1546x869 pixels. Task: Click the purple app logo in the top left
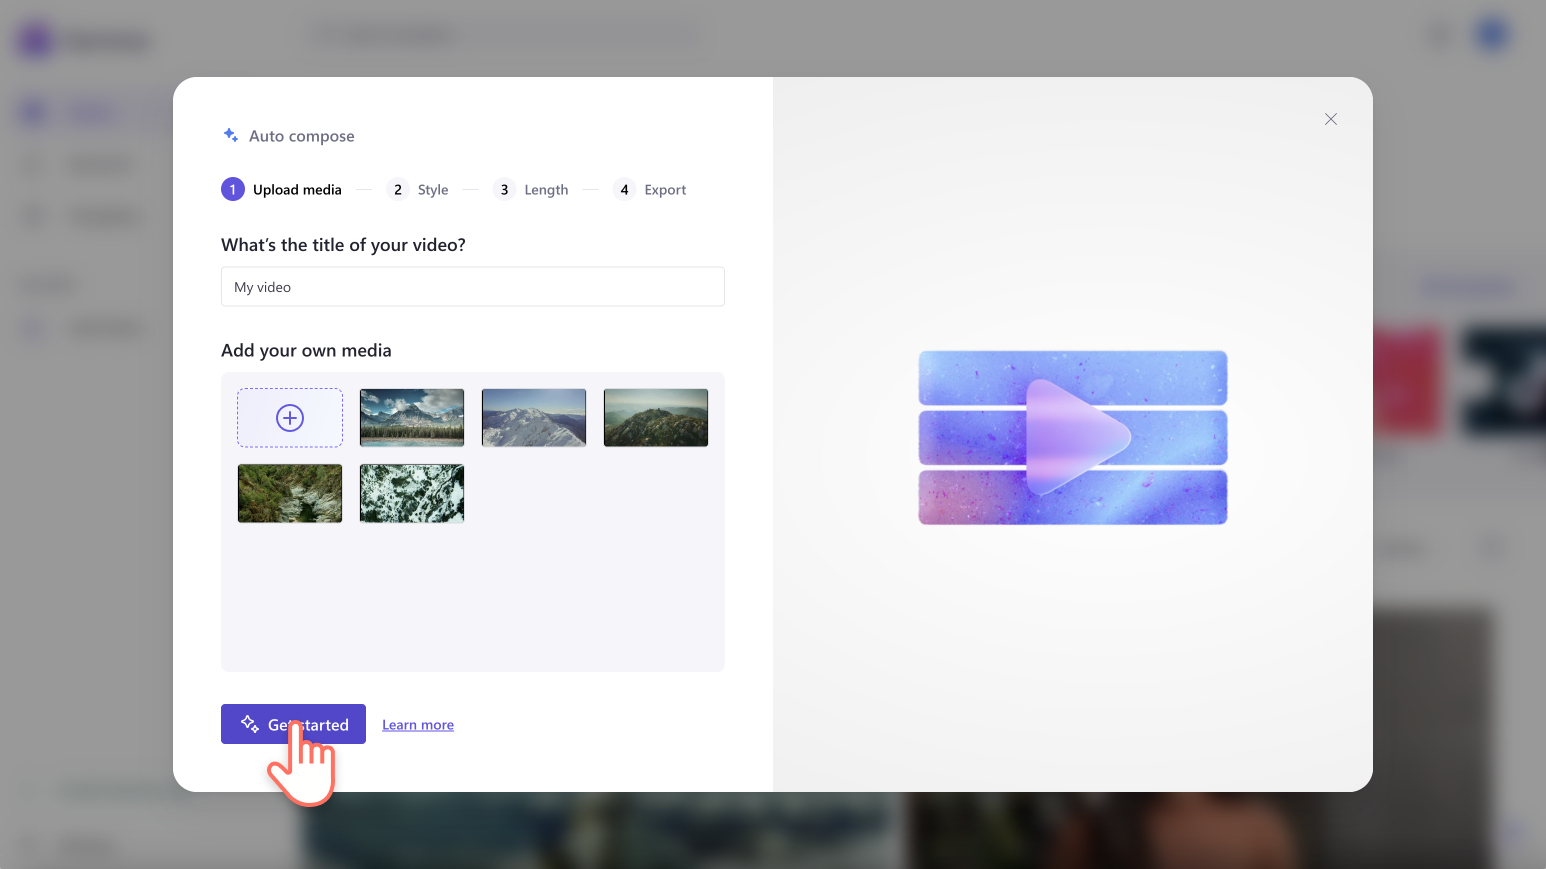[33, 38]
